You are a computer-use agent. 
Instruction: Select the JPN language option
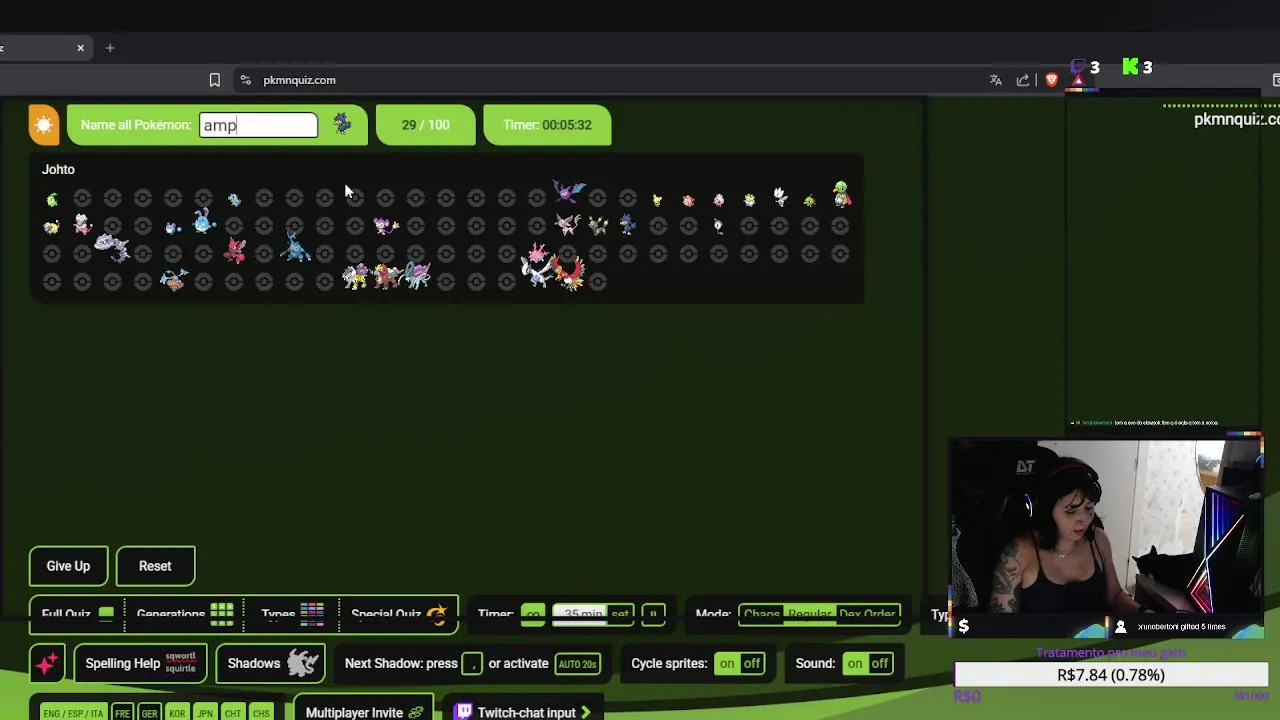point(205,713)
